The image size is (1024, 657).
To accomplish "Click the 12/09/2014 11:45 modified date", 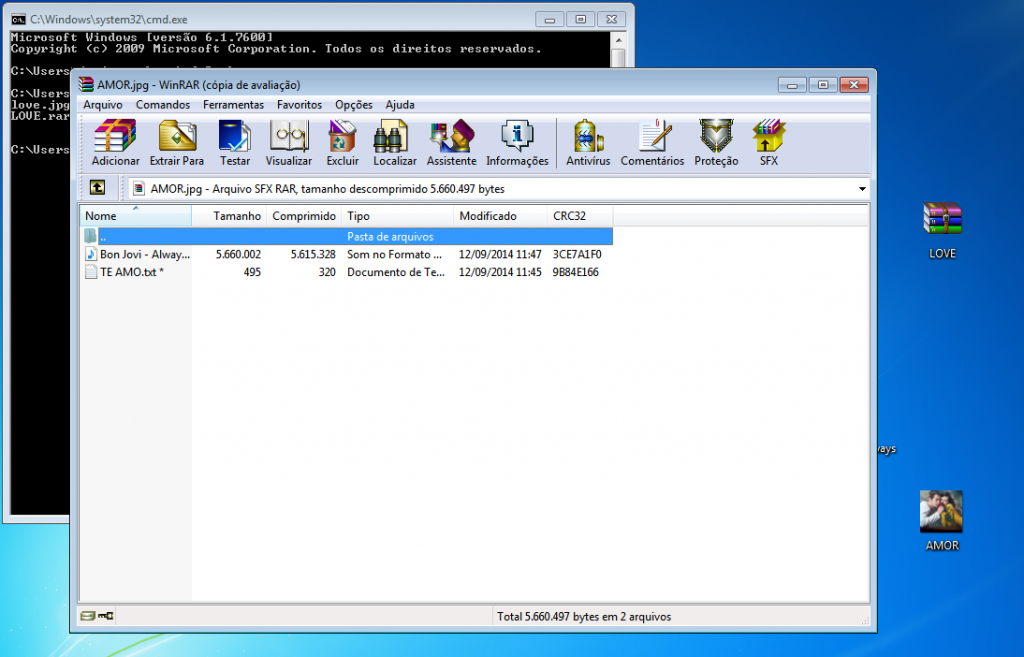I will point(500,272).
